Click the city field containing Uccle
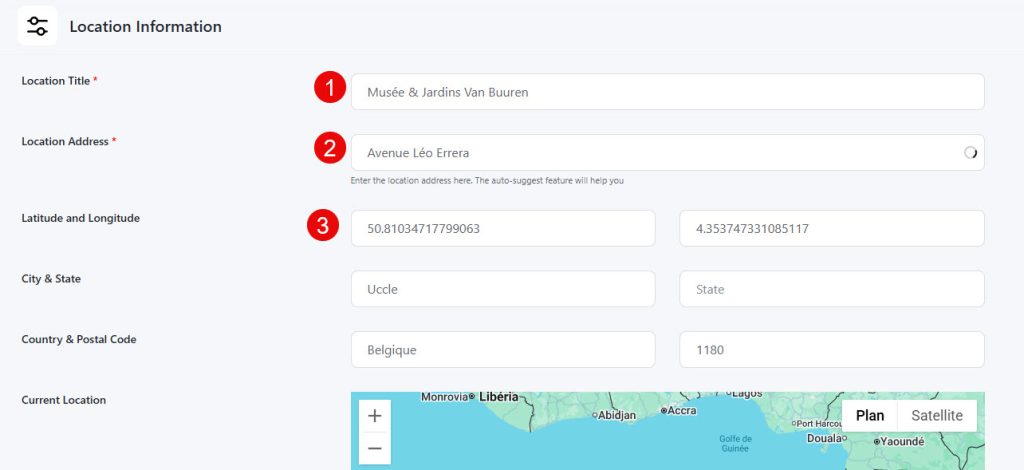 (x=503, y=289)
